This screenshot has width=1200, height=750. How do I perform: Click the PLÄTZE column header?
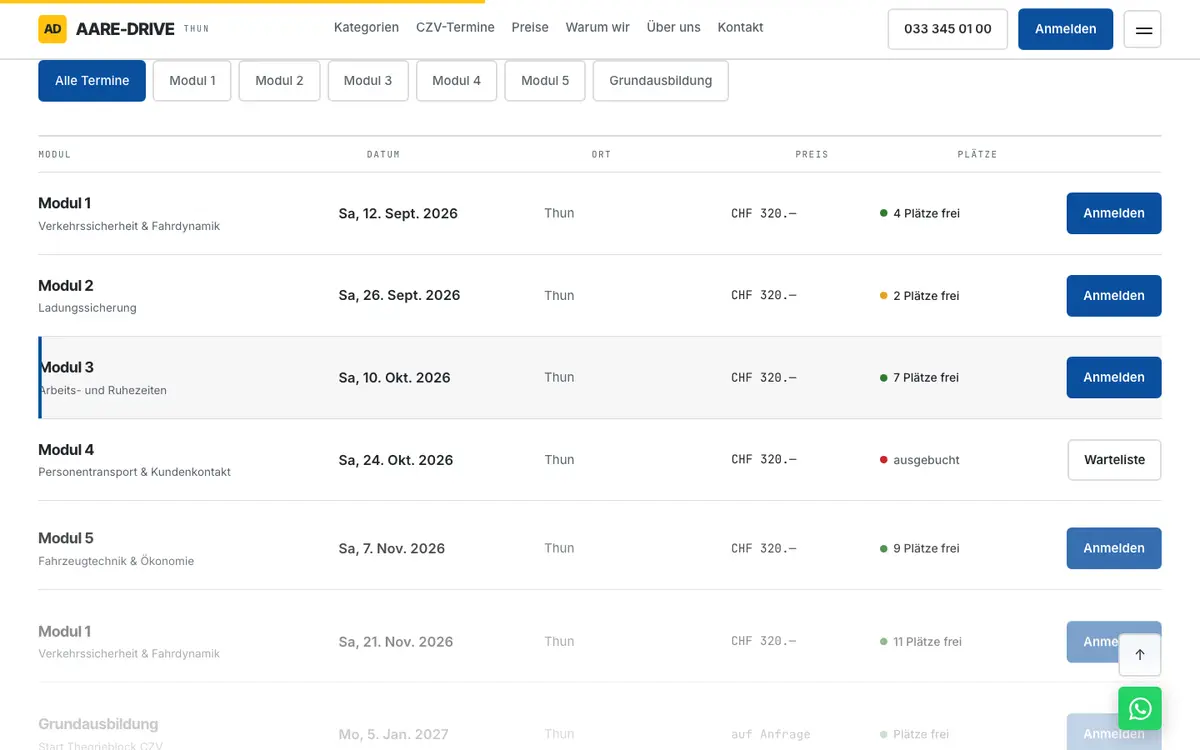[977, 155]
